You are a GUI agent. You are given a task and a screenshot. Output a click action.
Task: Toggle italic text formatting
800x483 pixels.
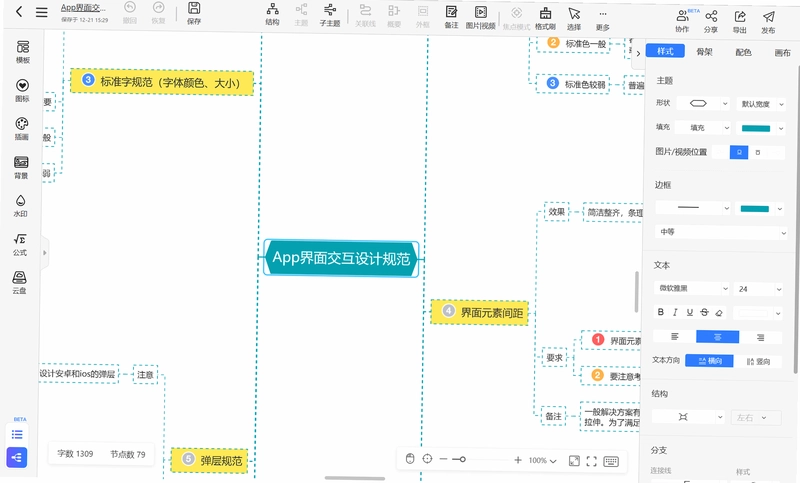click(675, 312)
